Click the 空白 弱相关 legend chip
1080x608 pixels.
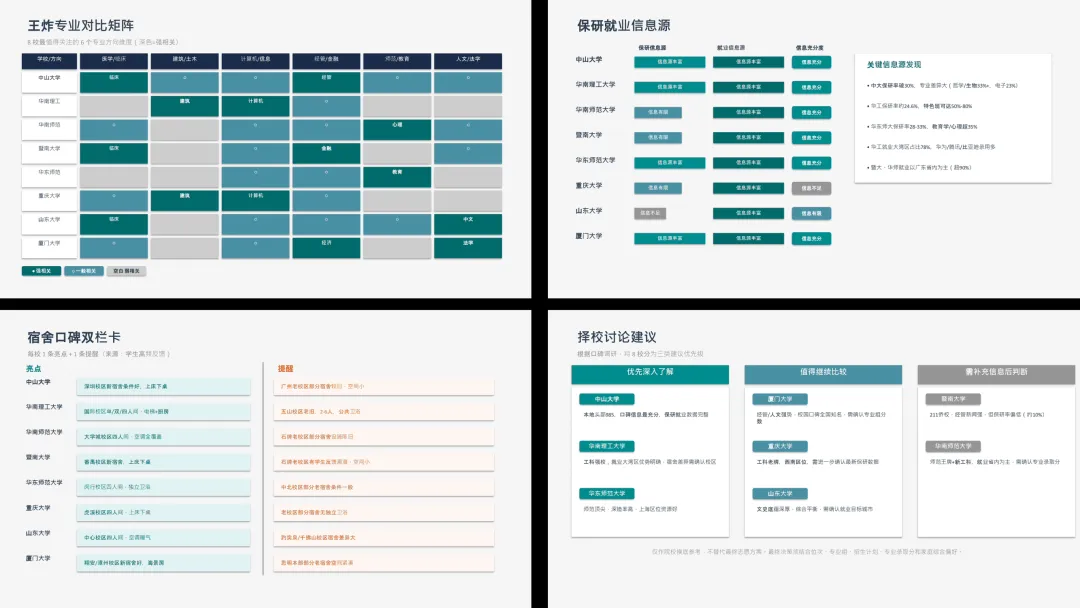tap(126, 271)
